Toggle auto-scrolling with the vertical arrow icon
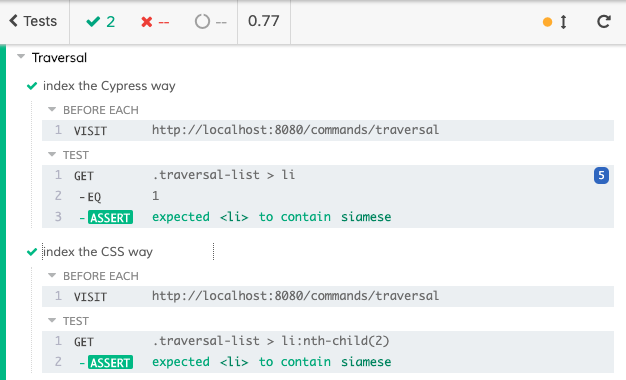Image resolution: width=626 pixels, height=380 pixels. tap(563, 22)
